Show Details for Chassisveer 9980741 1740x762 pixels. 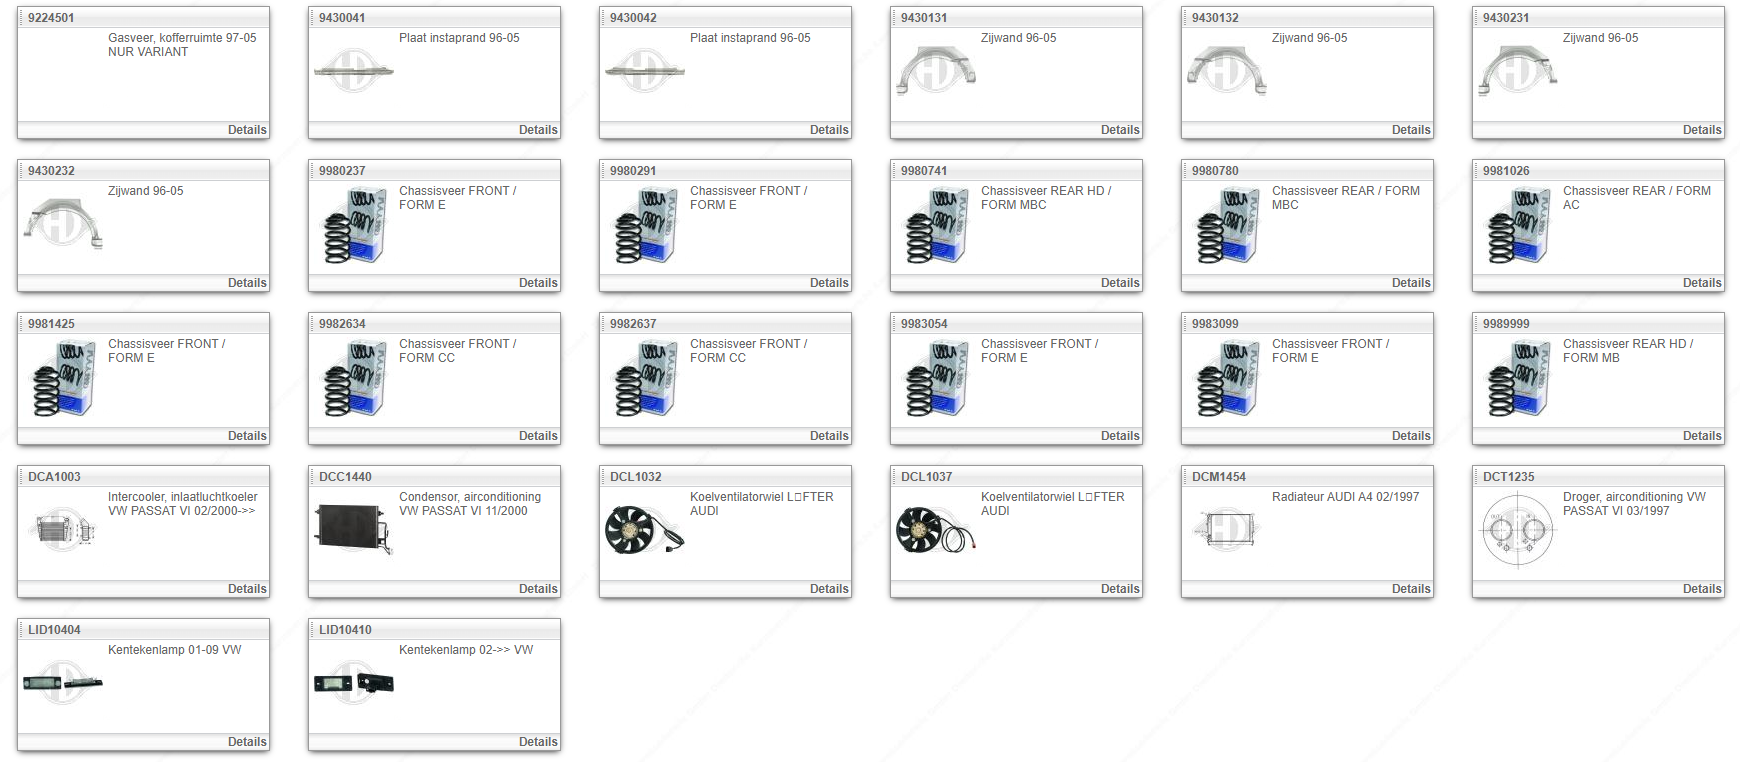1119,283
